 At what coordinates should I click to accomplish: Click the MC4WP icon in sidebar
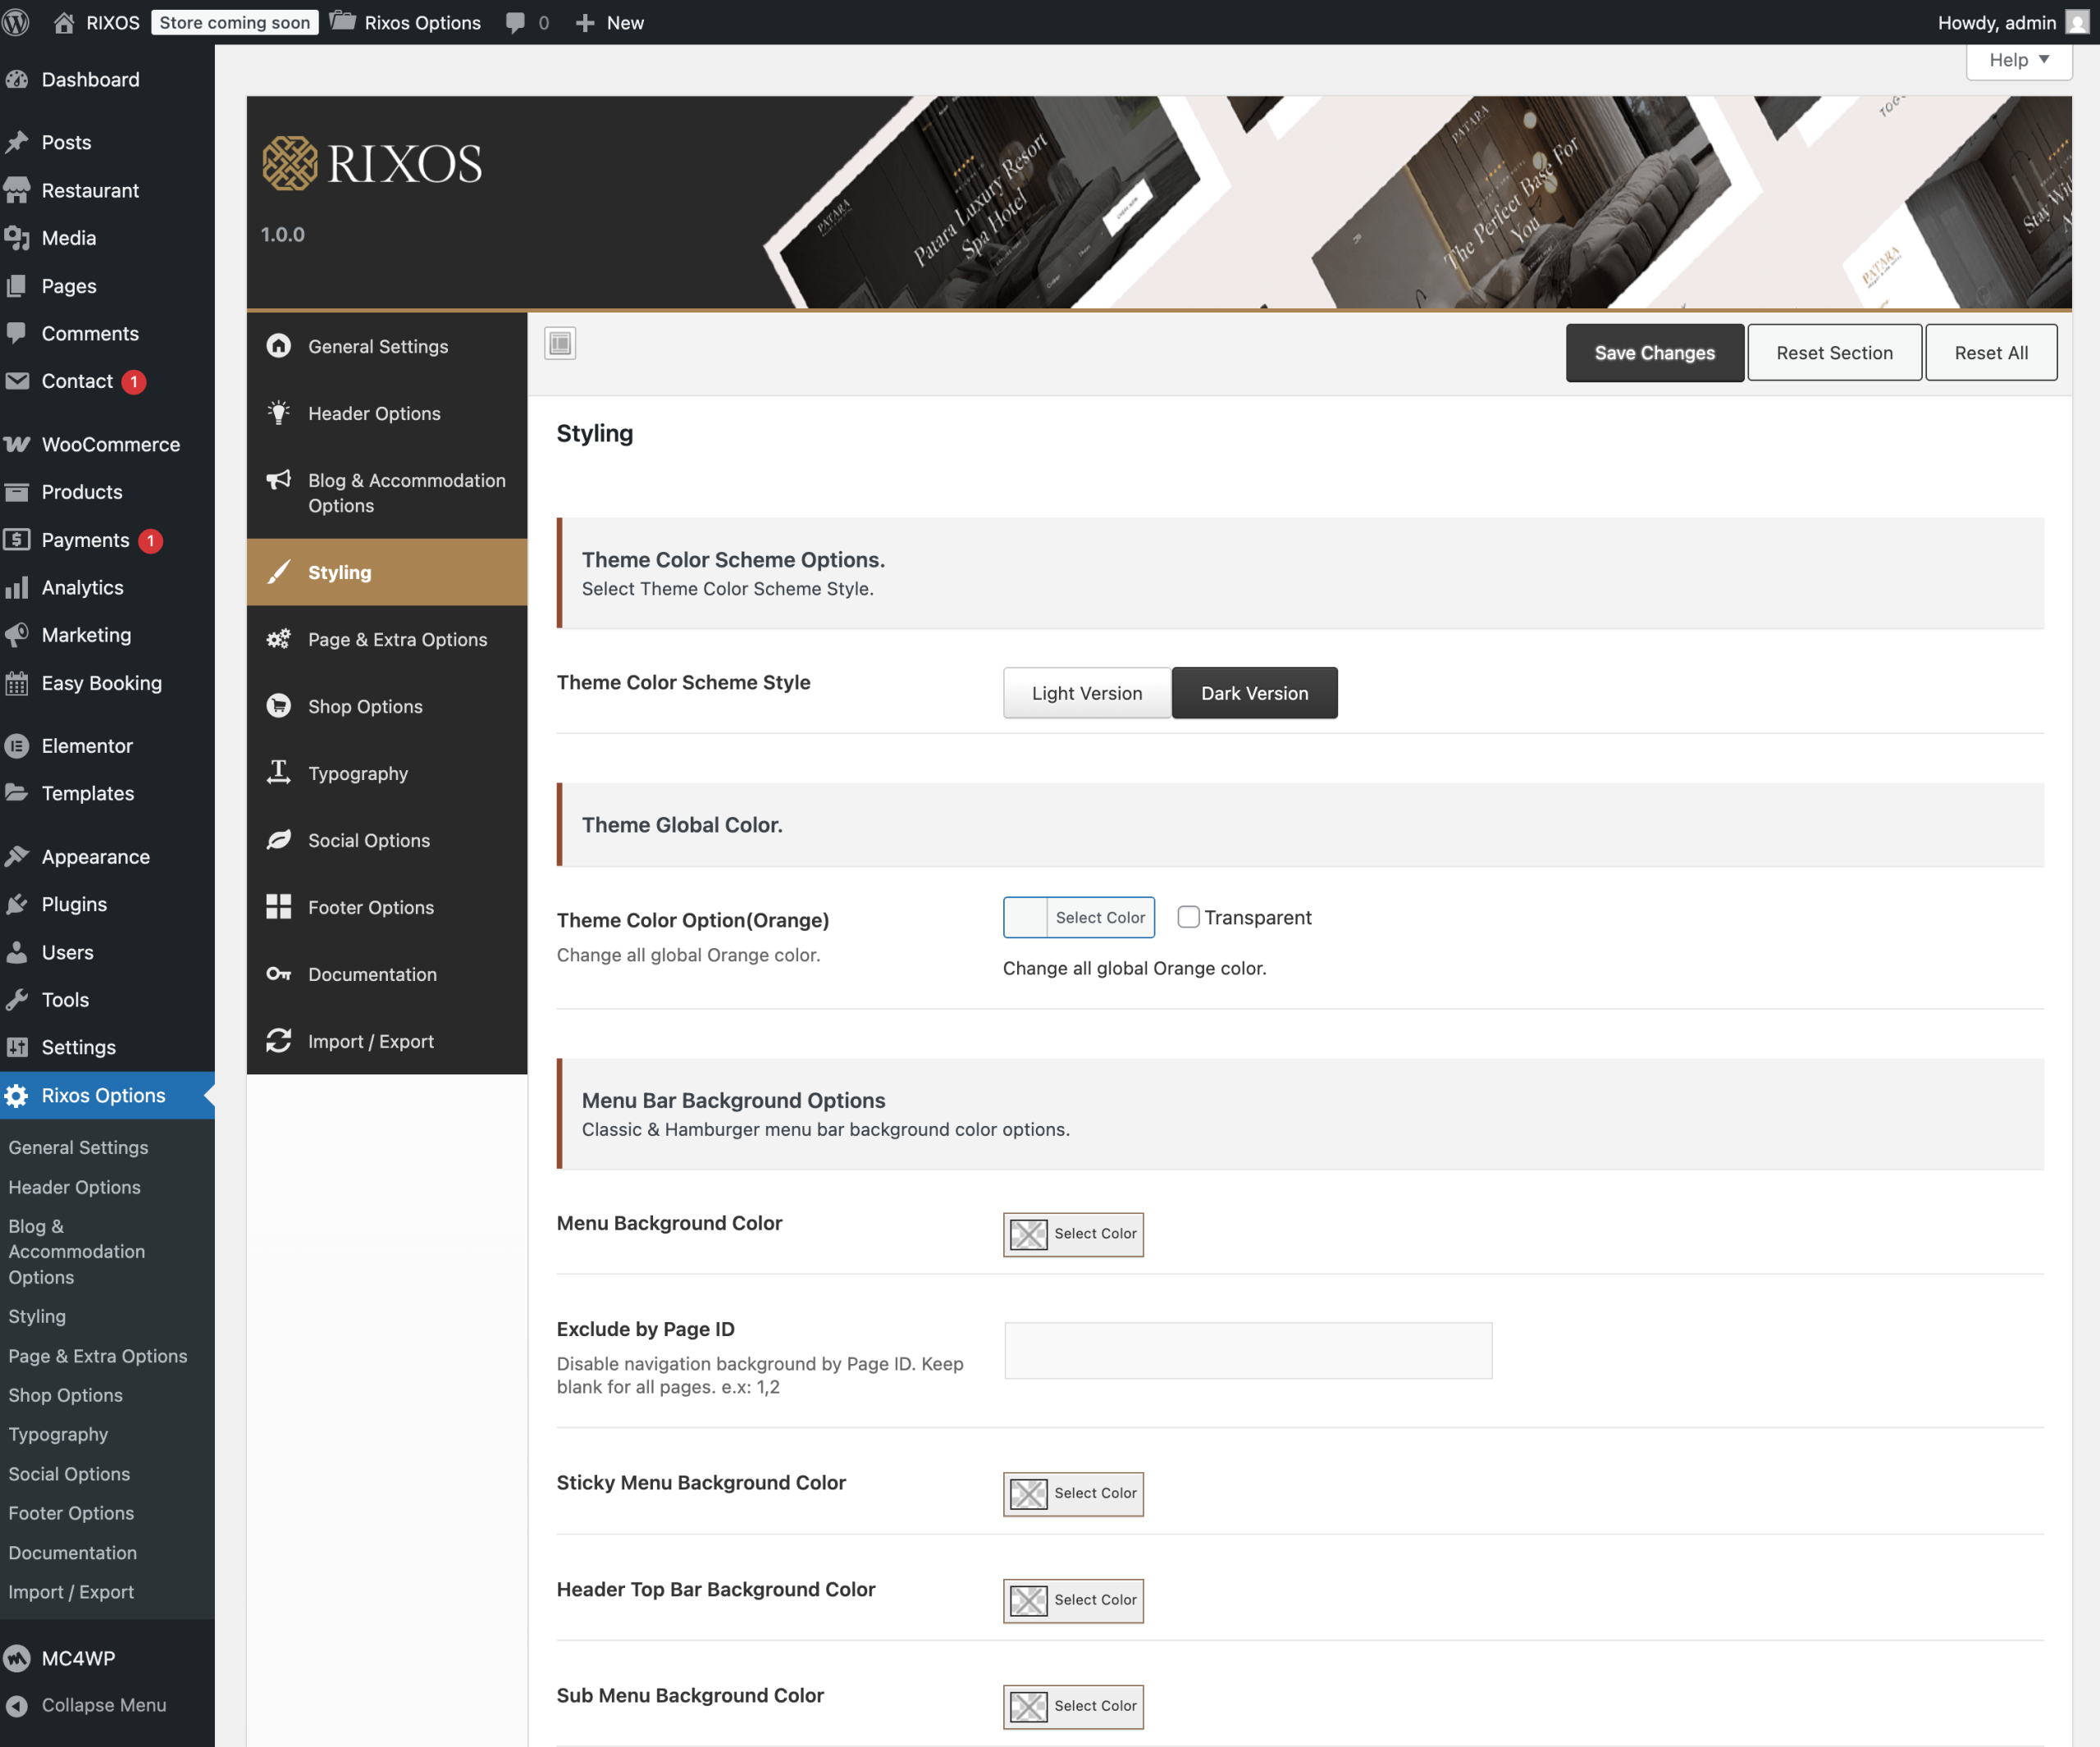[17, 1658]
